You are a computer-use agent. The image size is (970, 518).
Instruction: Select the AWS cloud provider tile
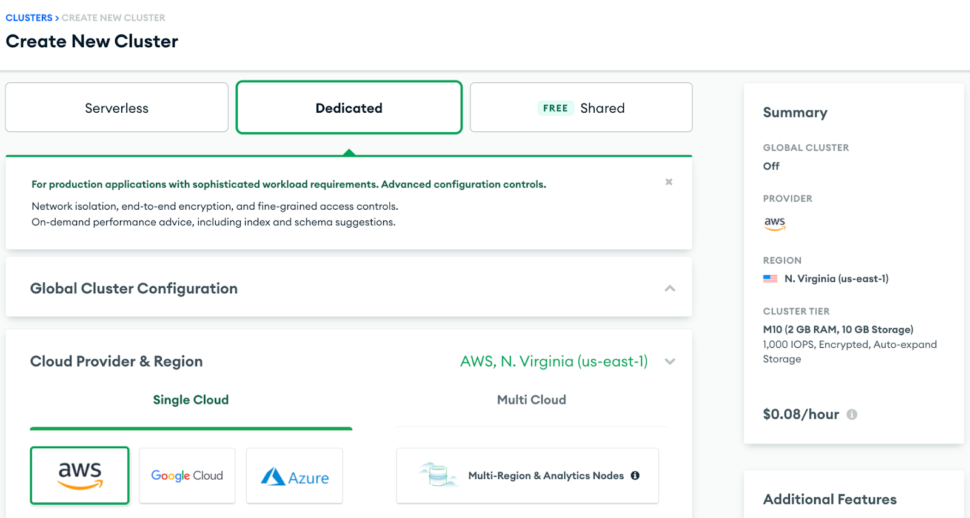pos(80,475)
